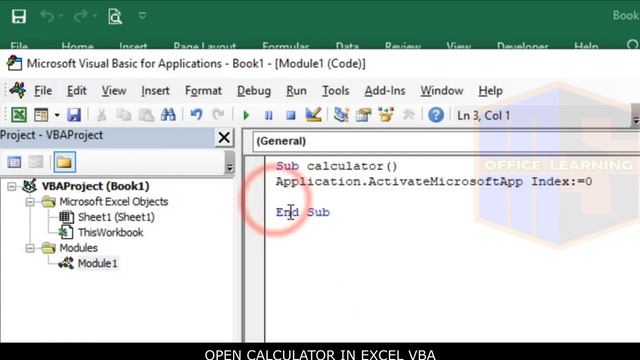
Task: Open Insert object dropdown arrow
Action: (57, 115)
